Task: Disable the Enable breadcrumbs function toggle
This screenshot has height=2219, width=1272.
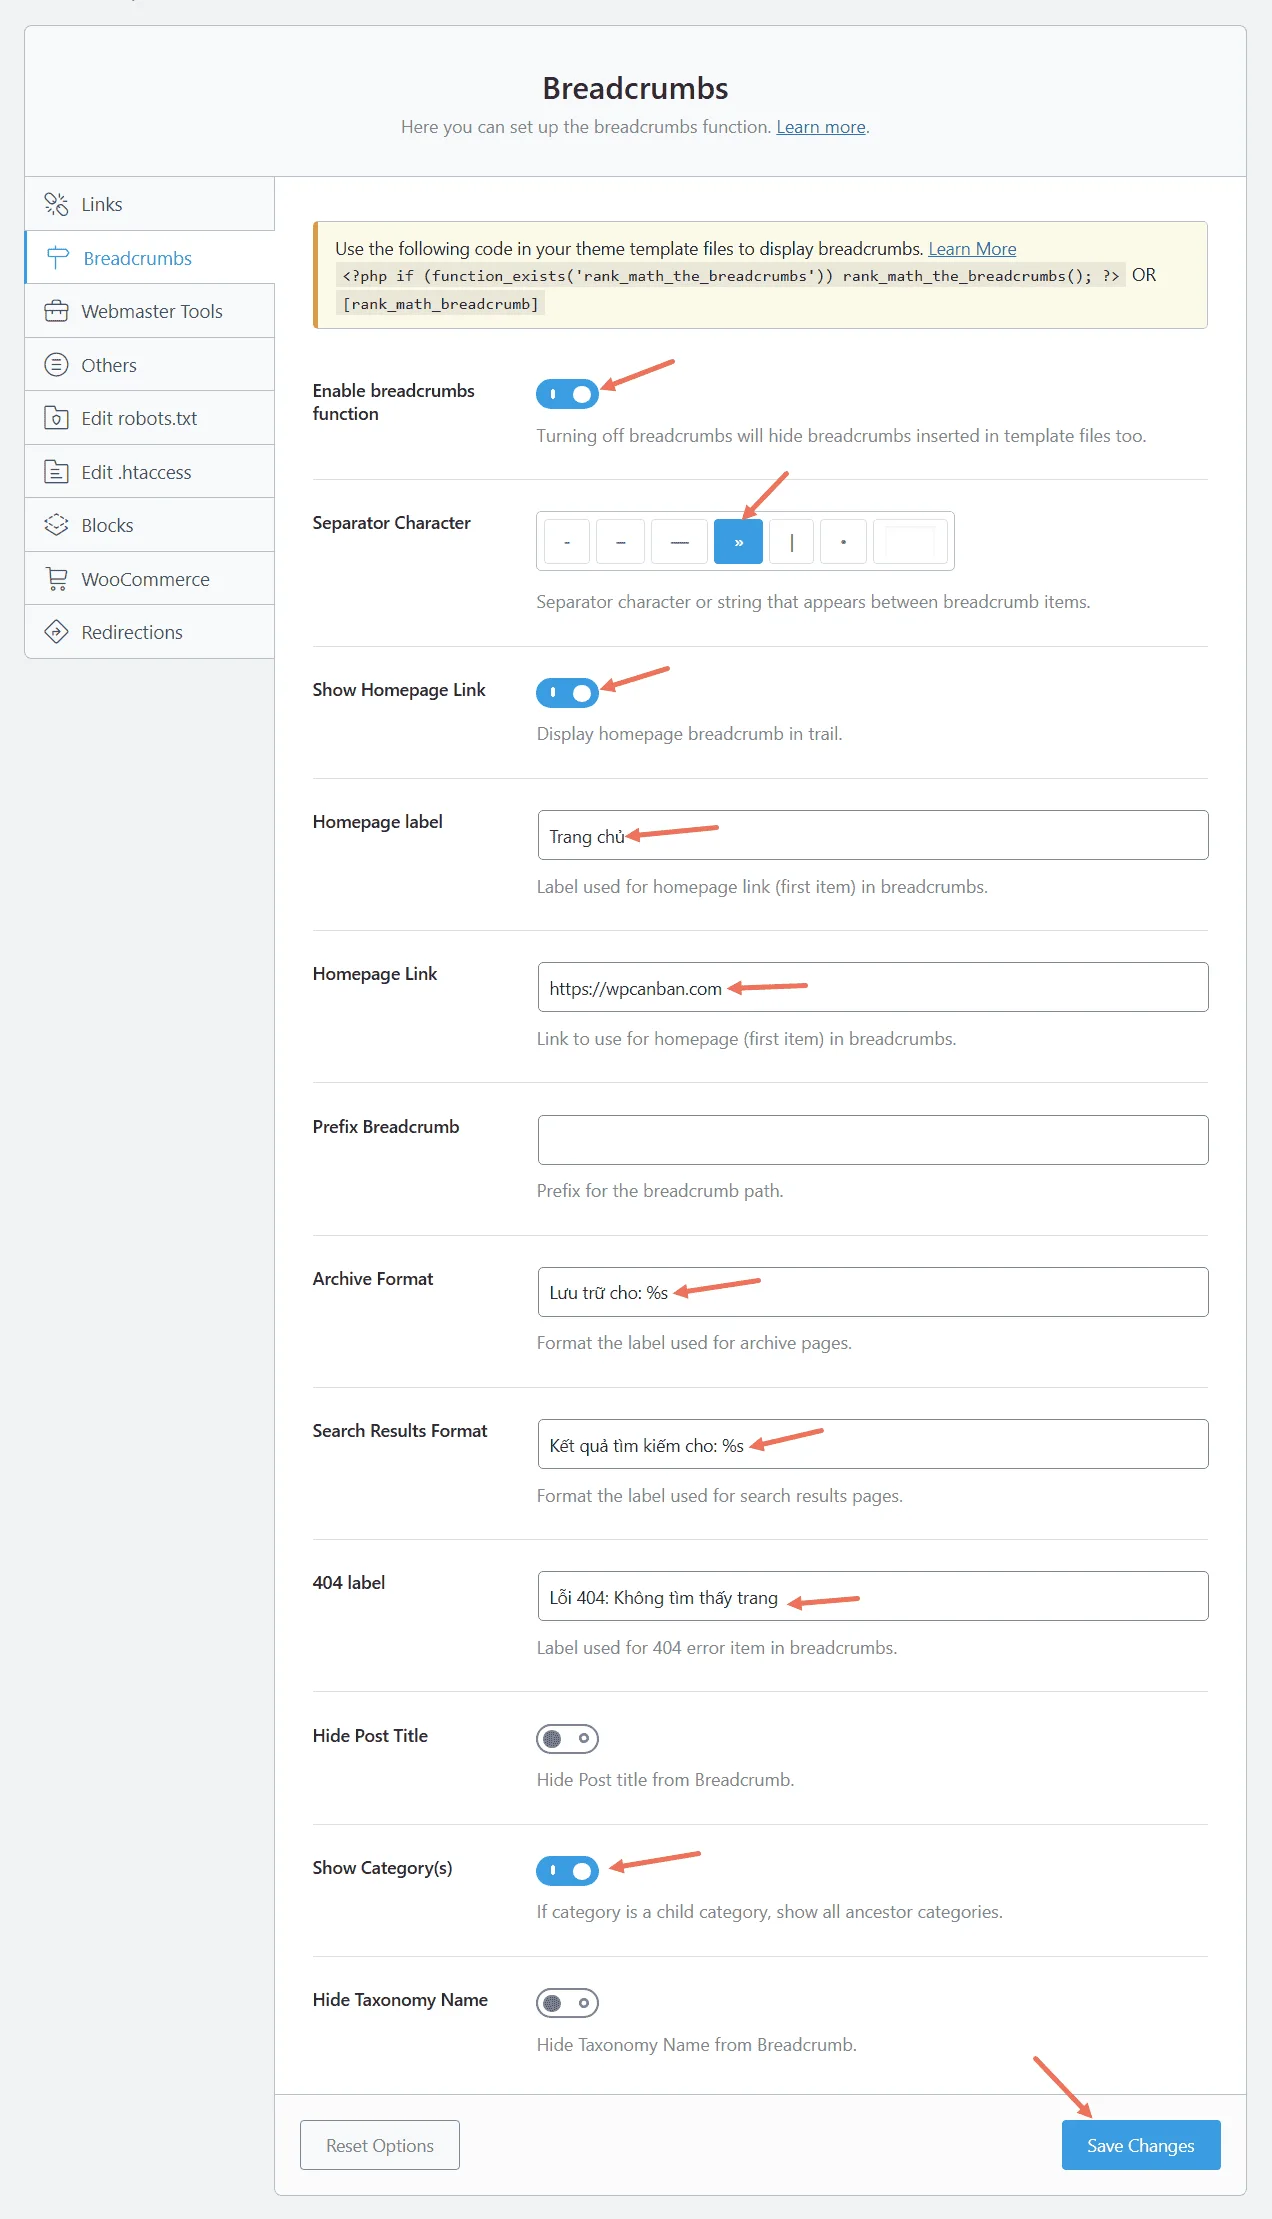Action: [567, 394]
